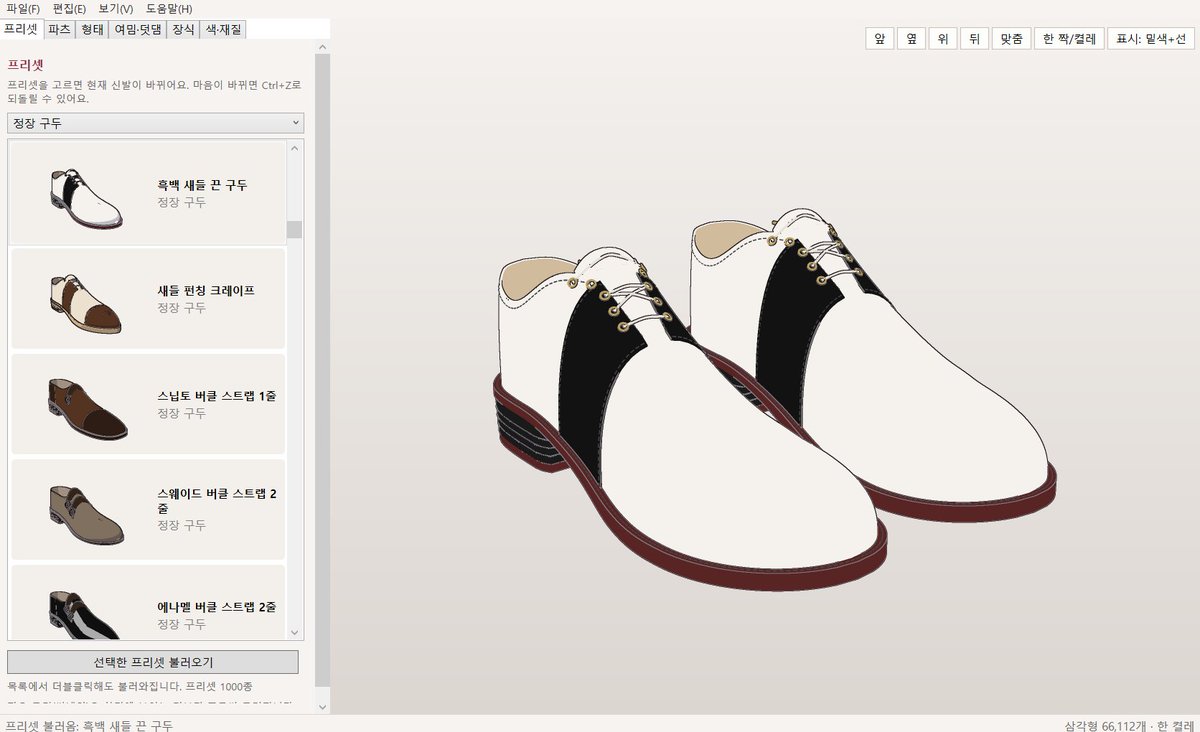This screenshot has width=1200, height=732.
Task: Switch to side view with 옆 button
Action: tap(910, 39)
